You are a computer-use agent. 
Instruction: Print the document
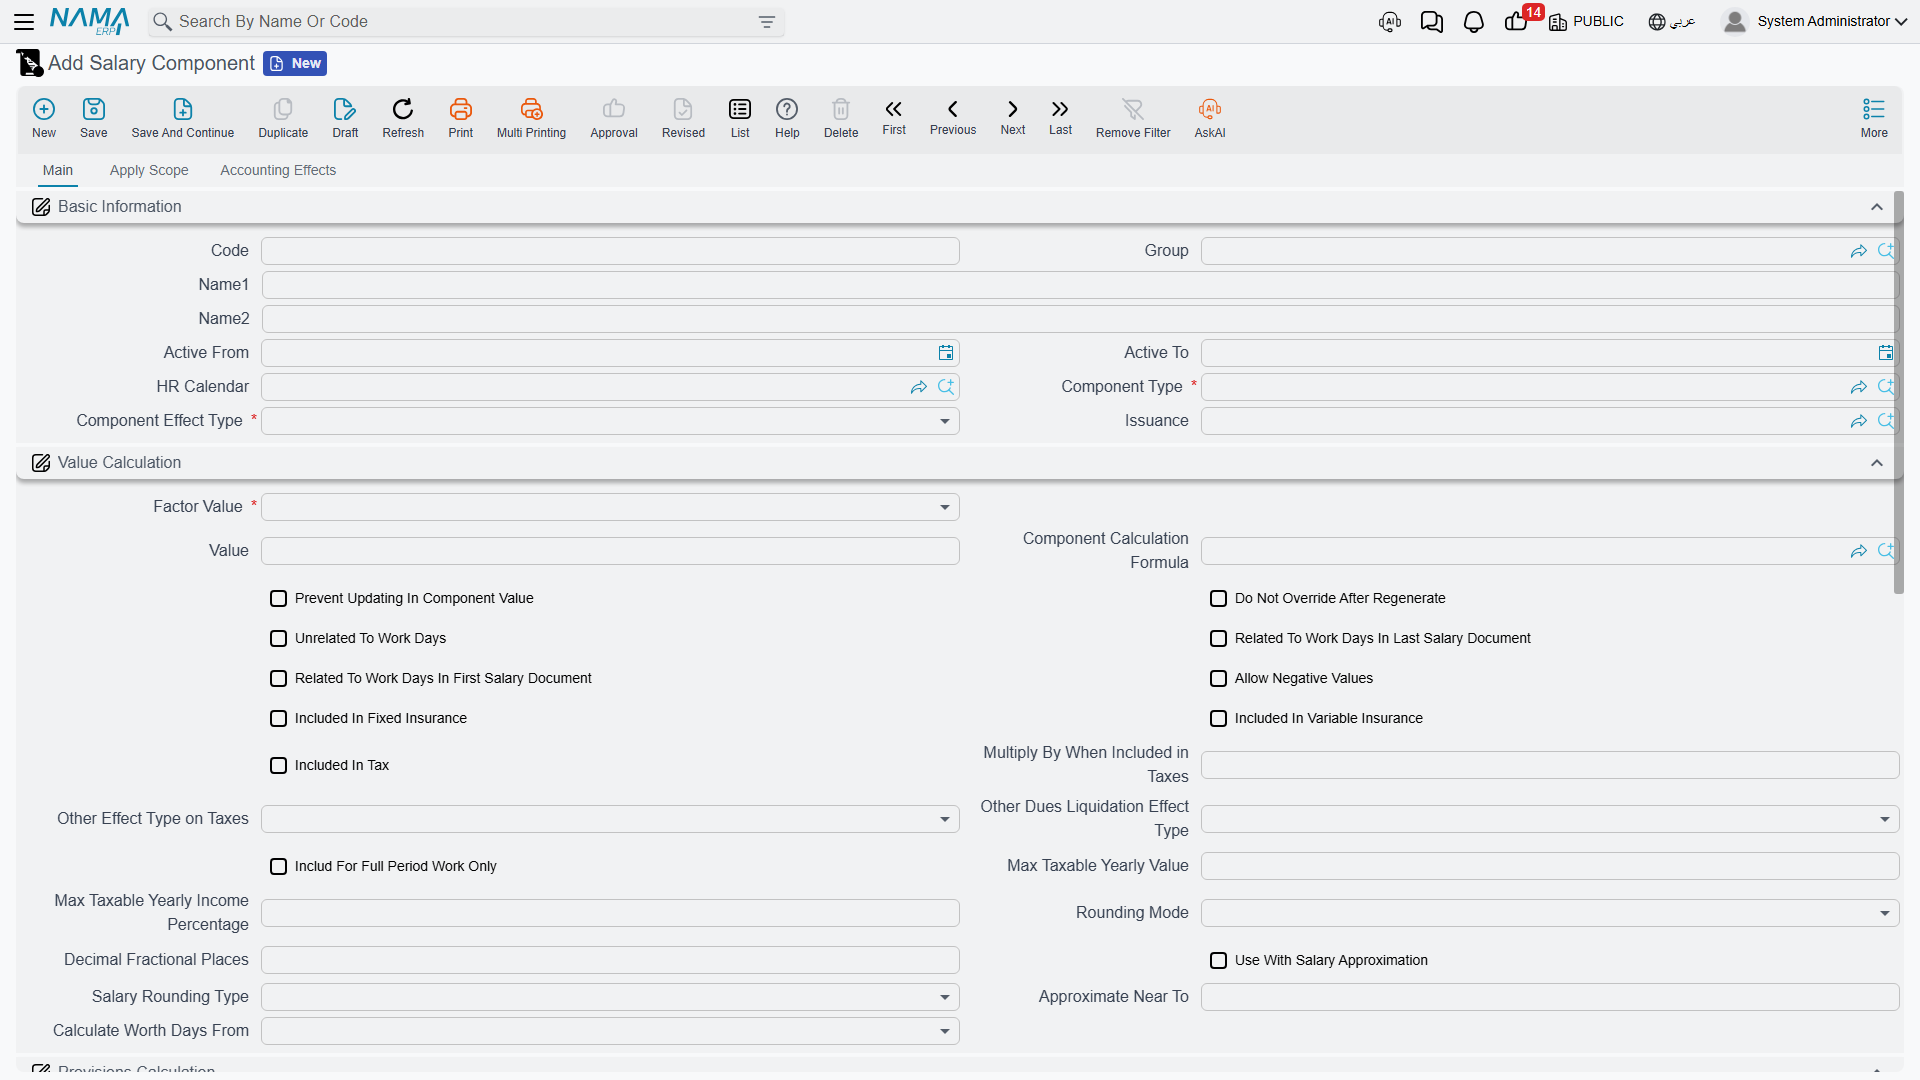pos(461,117)
